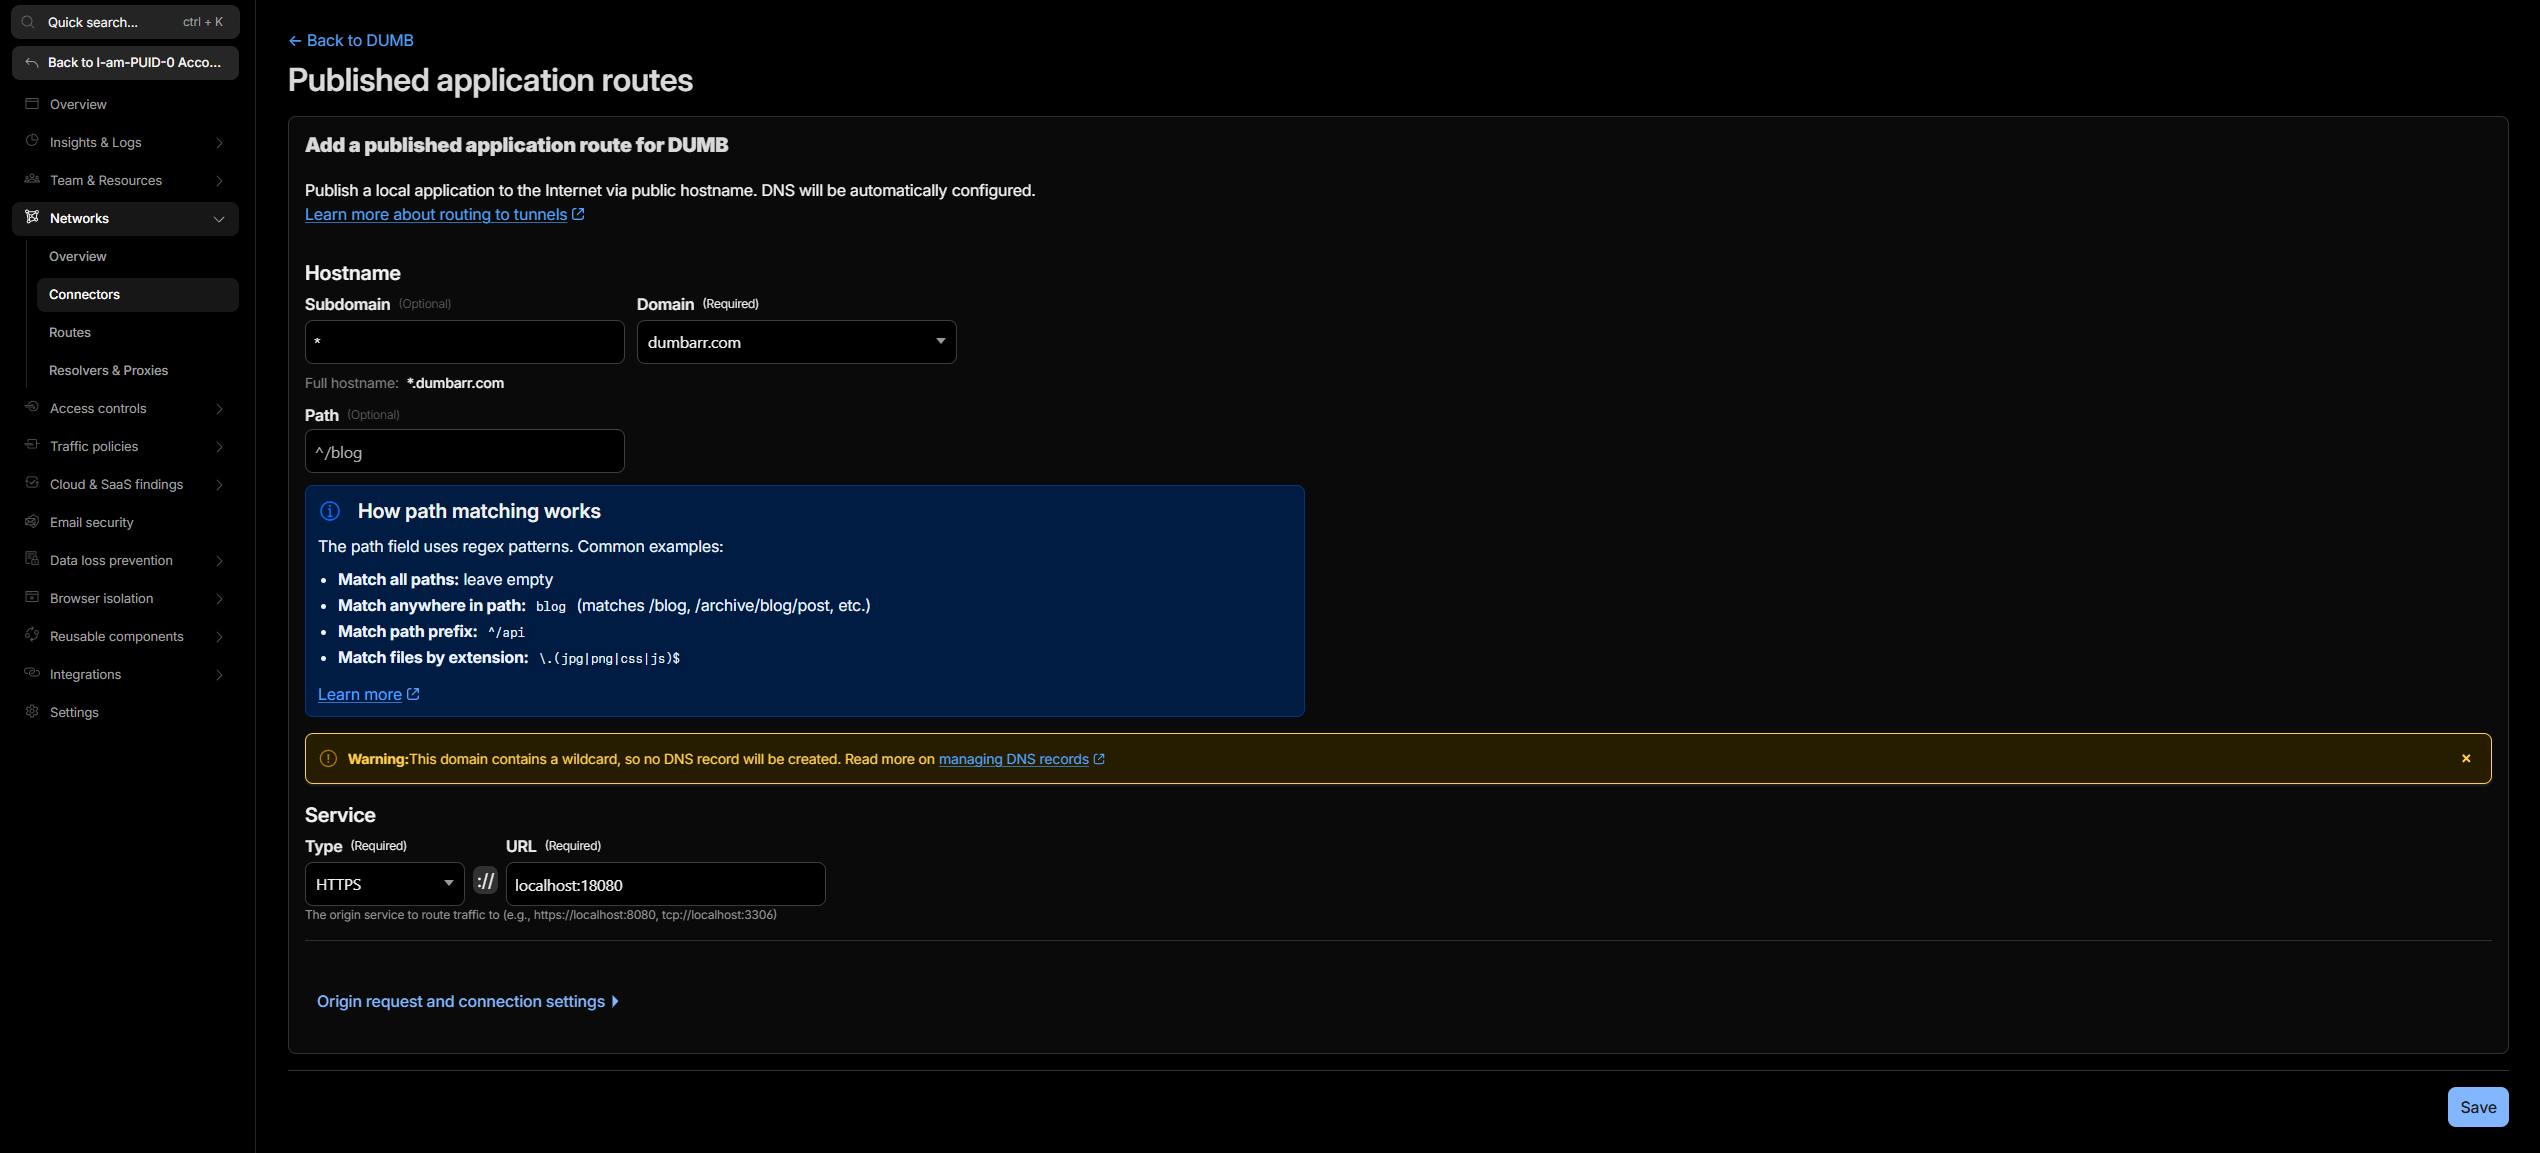Expand the Team & Resources chevron
Viewport: 2540px width, 1153px height.
click(x=219, y=181)
